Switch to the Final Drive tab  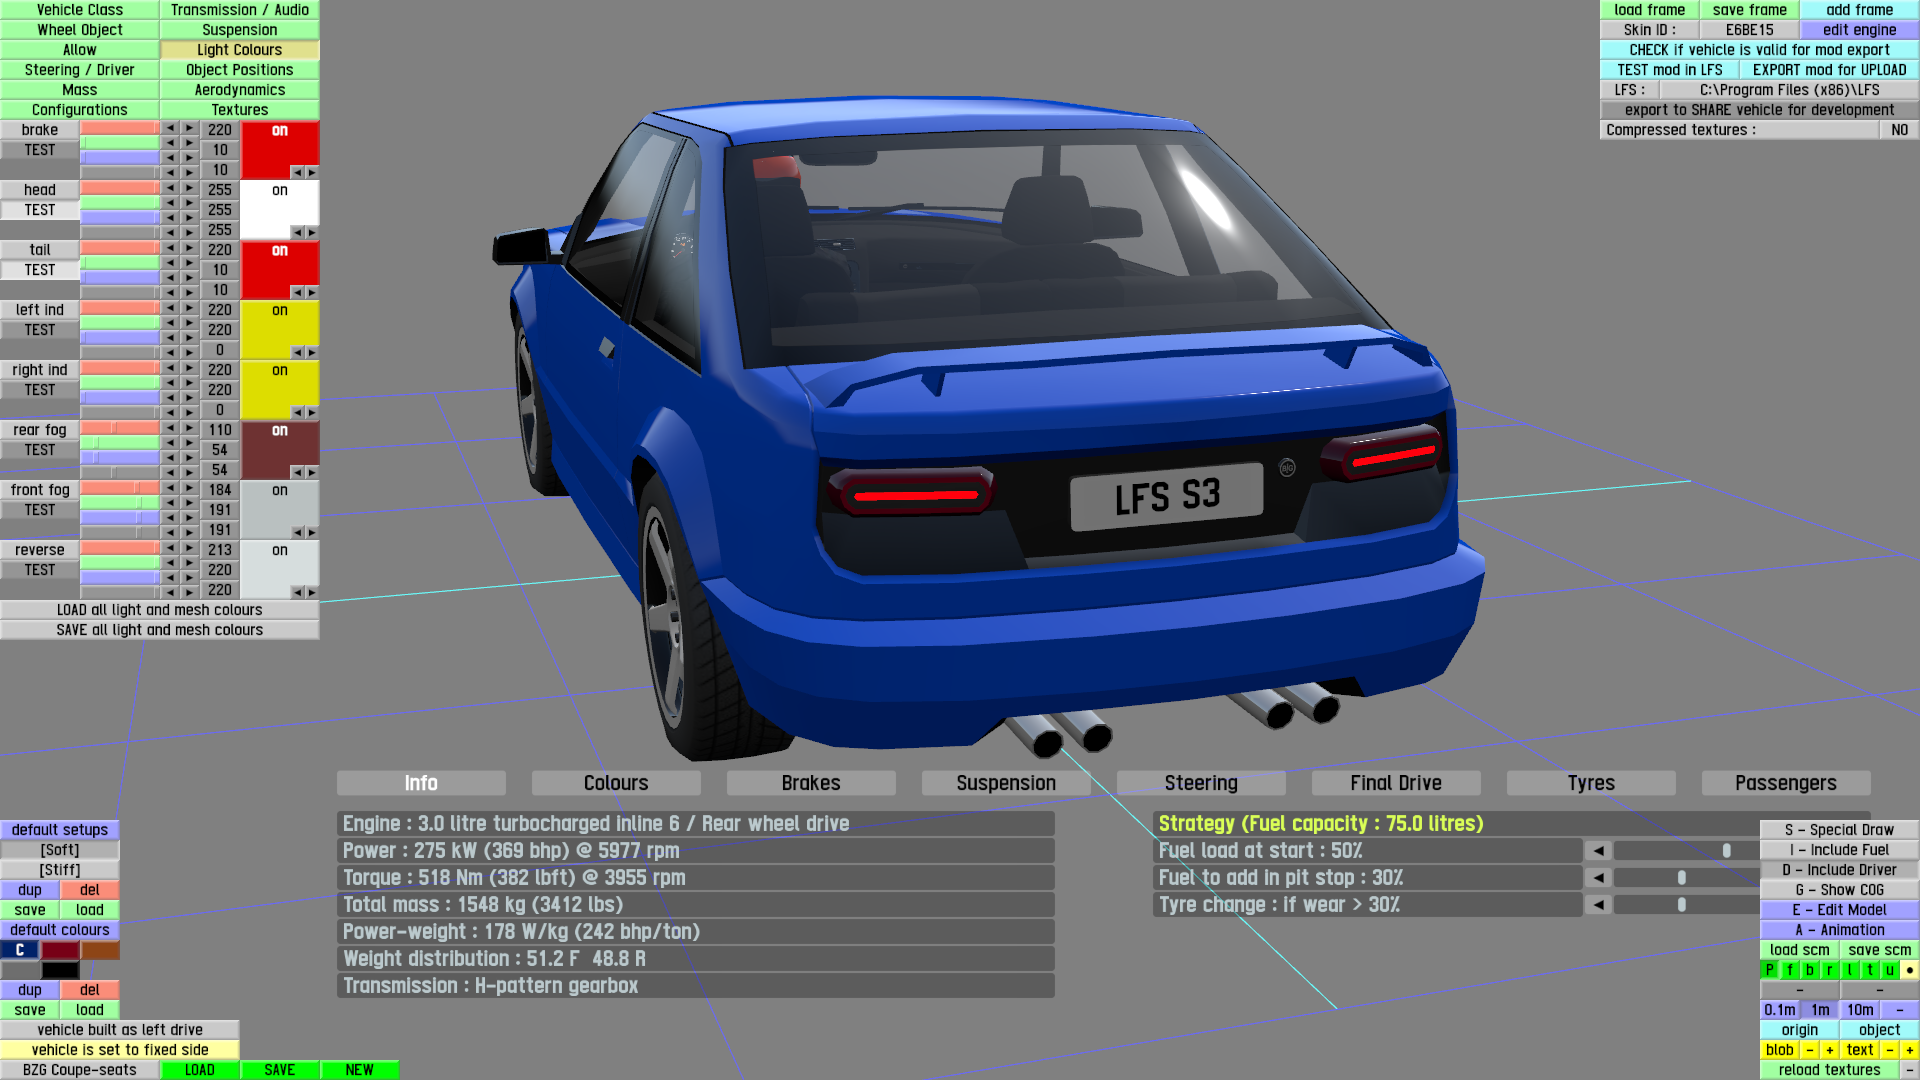(x=1395, y=783)
